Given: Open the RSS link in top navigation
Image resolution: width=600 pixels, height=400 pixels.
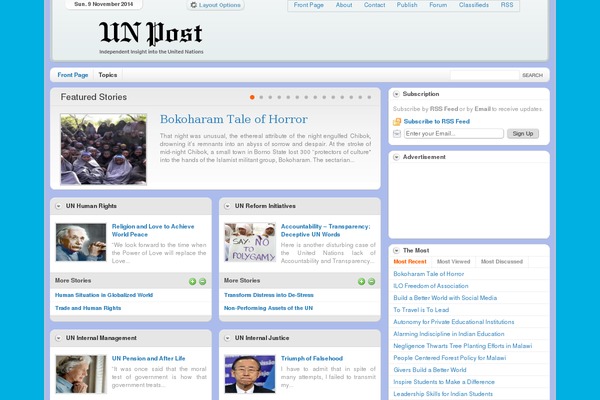Looking at the screenshot, I should click(507, 5).
